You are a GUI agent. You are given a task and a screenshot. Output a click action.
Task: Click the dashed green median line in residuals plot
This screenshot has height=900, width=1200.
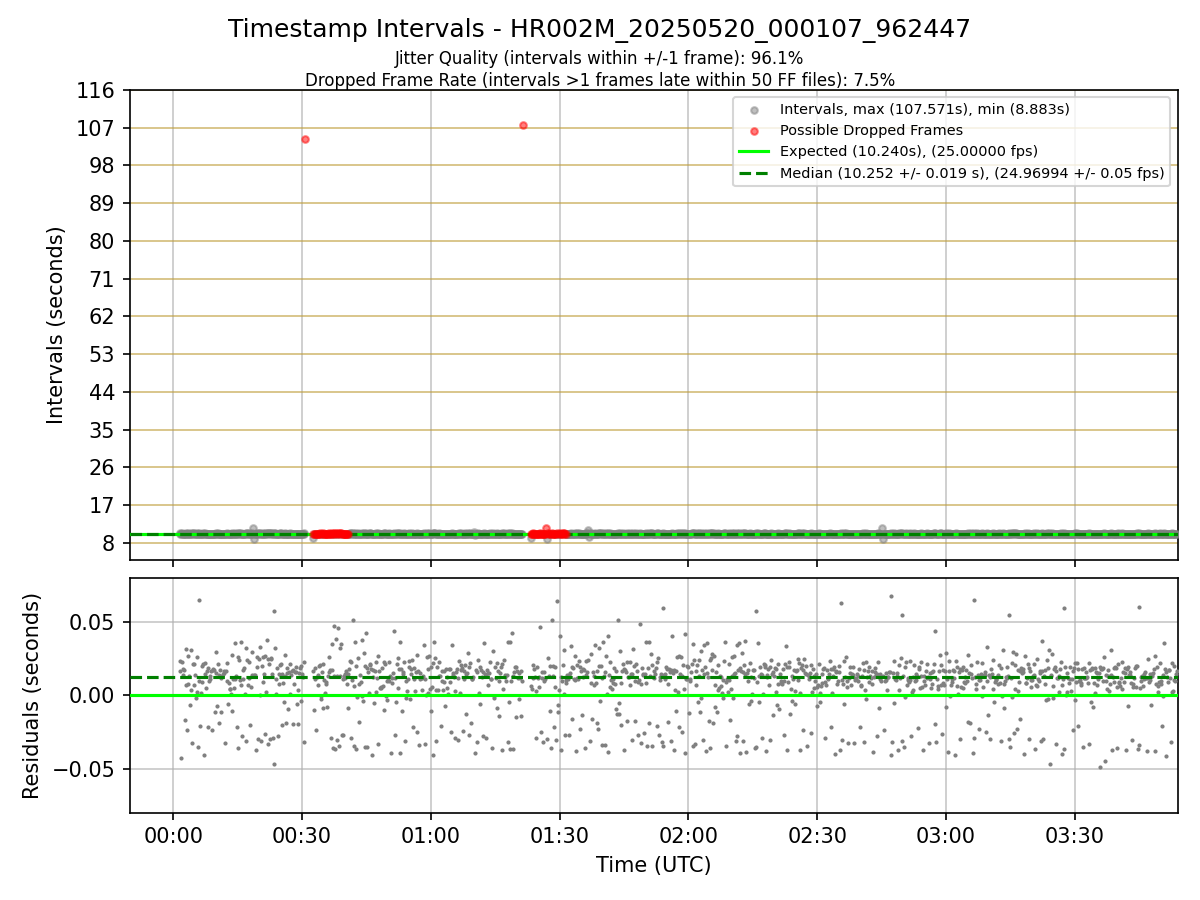tap(653, 678)
